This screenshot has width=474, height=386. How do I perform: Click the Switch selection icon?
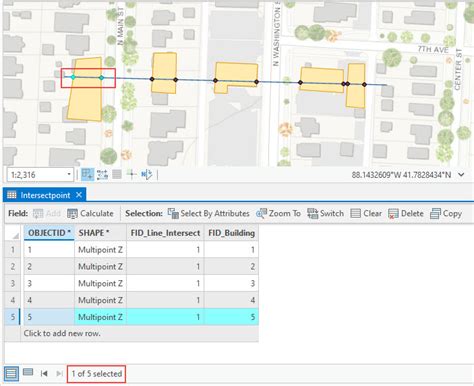312,213
